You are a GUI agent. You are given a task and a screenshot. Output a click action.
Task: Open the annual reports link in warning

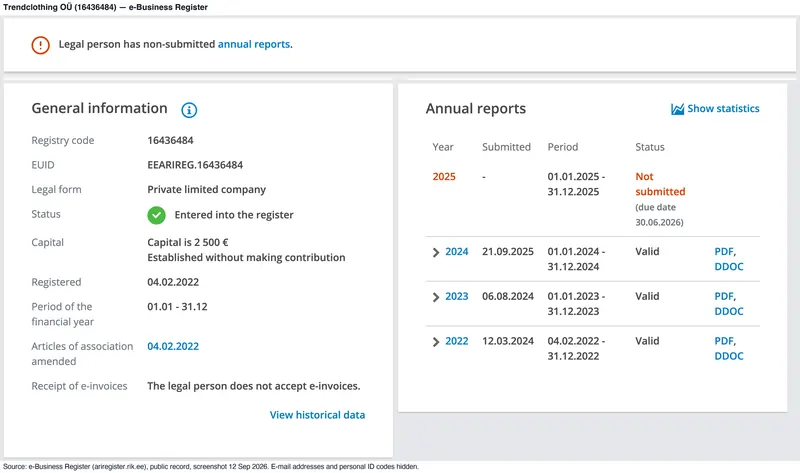tap(254, 44)
